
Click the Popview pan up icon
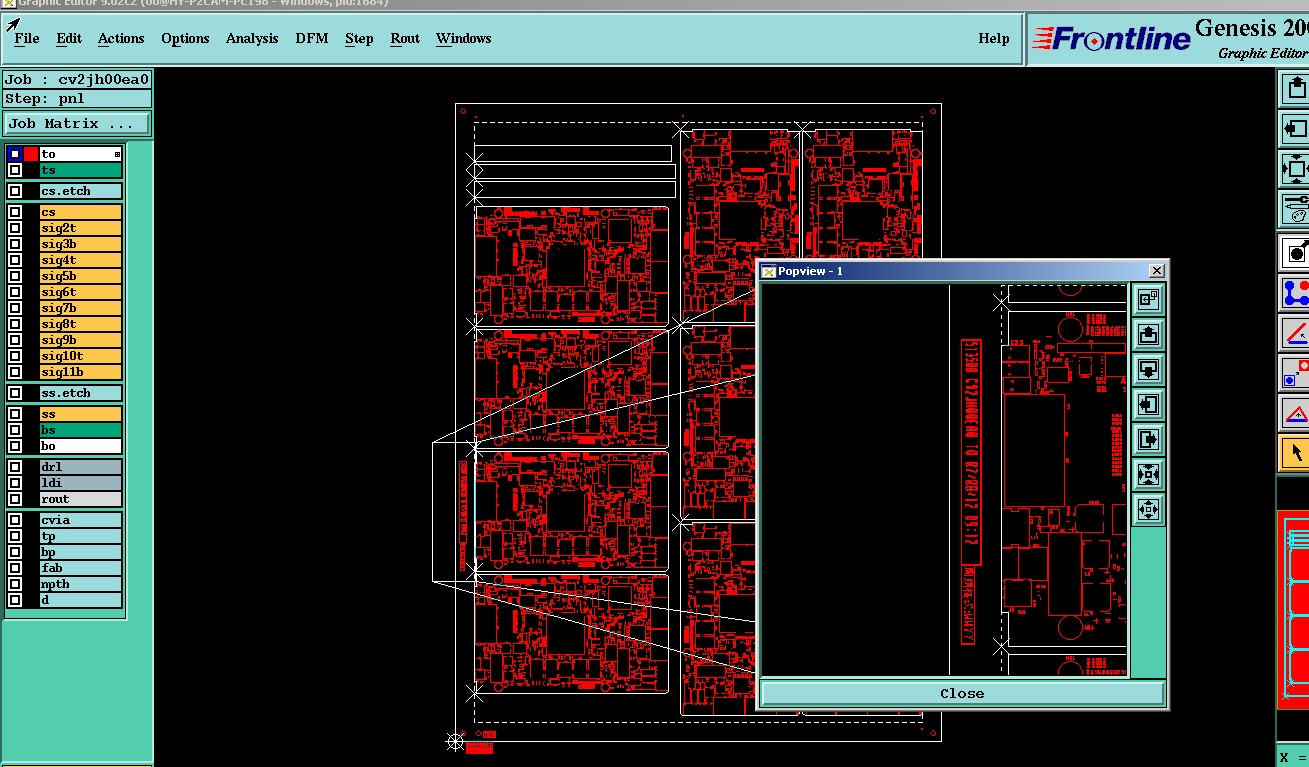[1148, 334]
